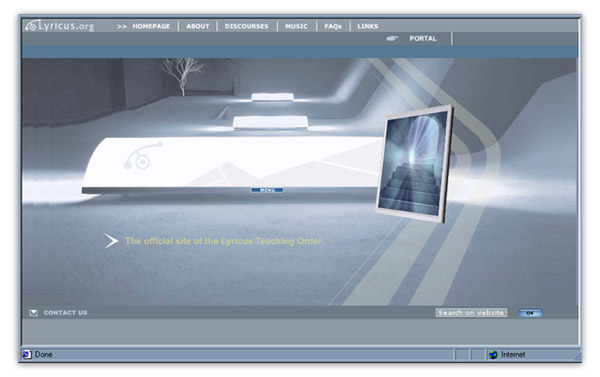Click the OK search button
The image size is (600, 377).
click(530, 313)
